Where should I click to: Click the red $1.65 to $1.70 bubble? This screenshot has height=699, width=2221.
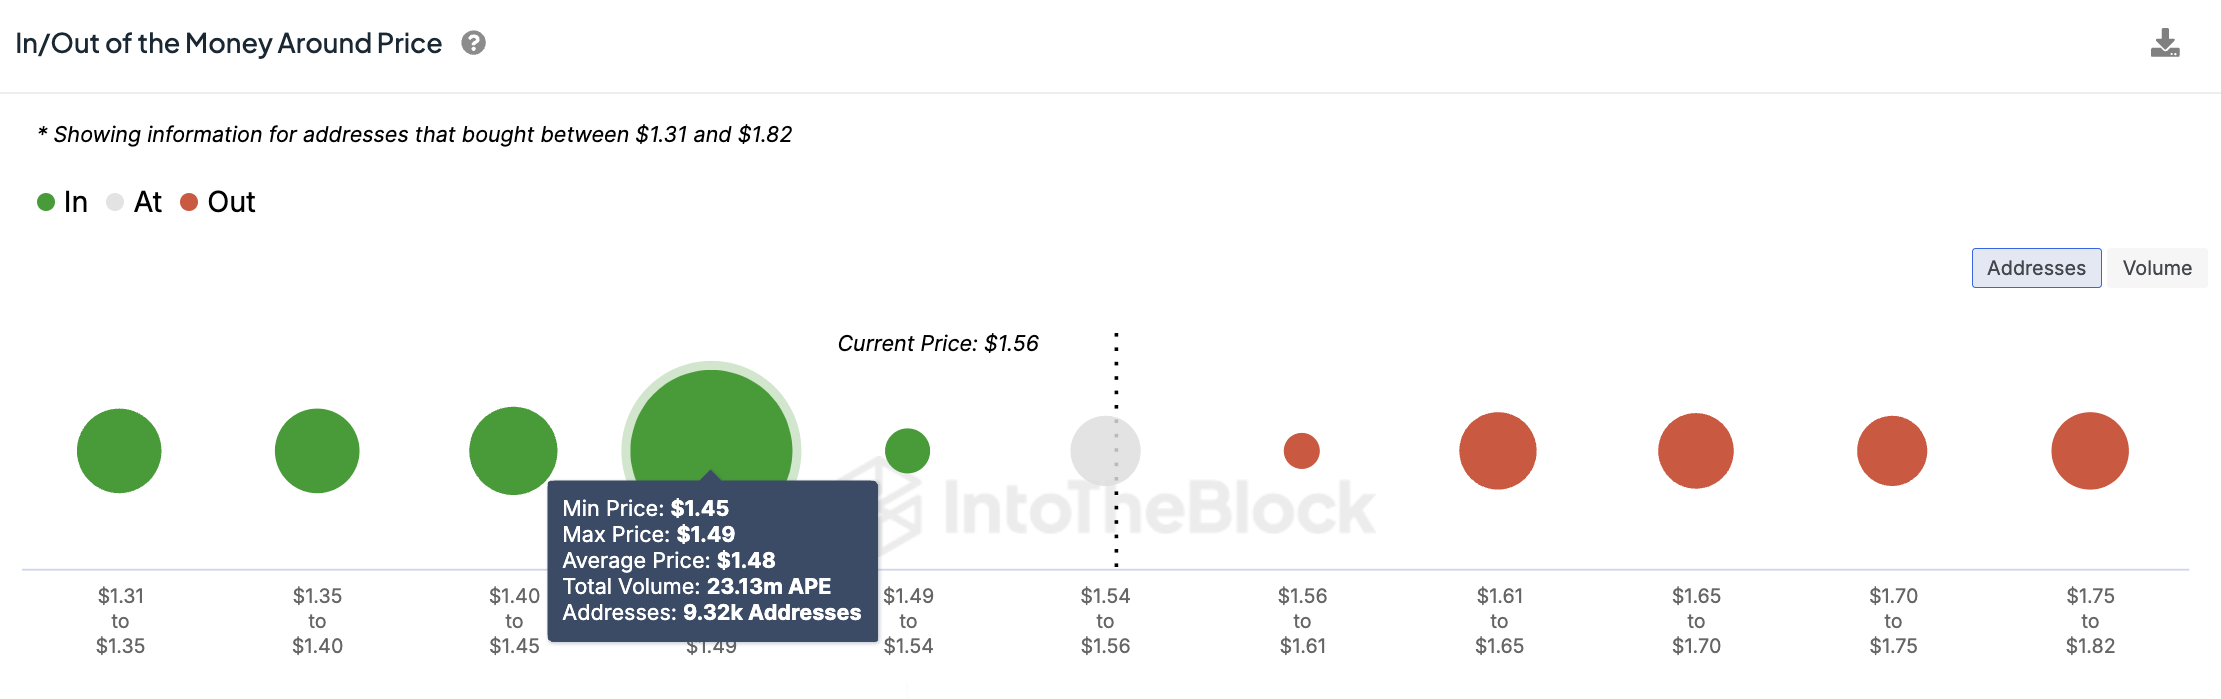(x=1696, y=451)
